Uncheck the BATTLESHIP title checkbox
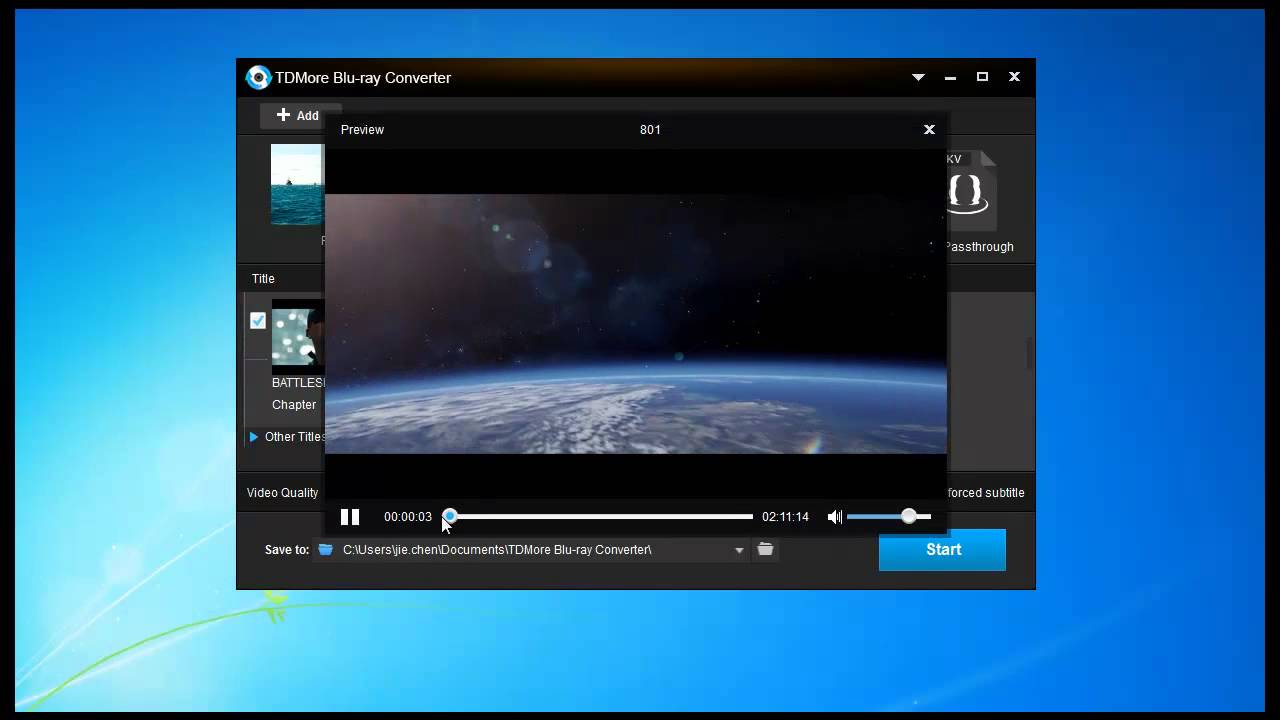The width and height of the screenshot is (1280, 720). pos(258,320)
